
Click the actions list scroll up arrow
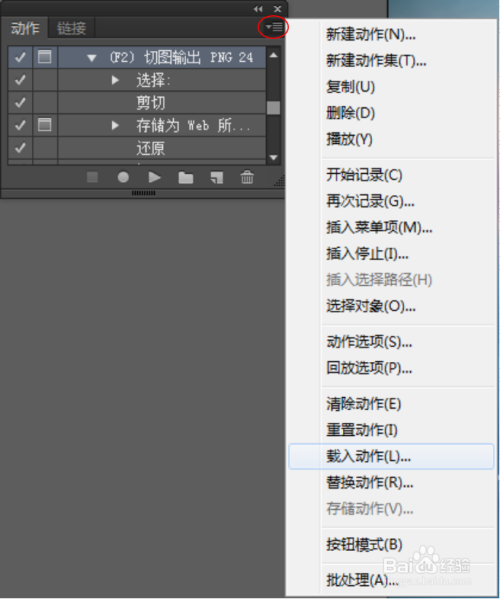pos(273,55)
